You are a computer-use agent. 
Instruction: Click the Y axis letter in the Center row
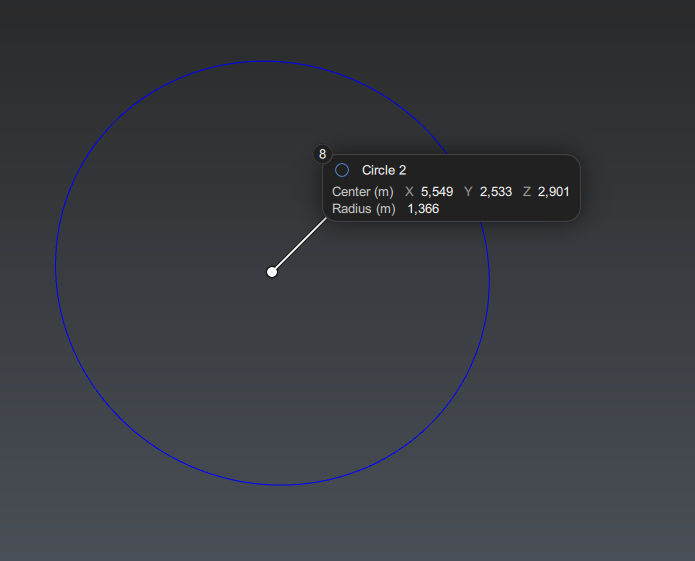pos(468,191)
